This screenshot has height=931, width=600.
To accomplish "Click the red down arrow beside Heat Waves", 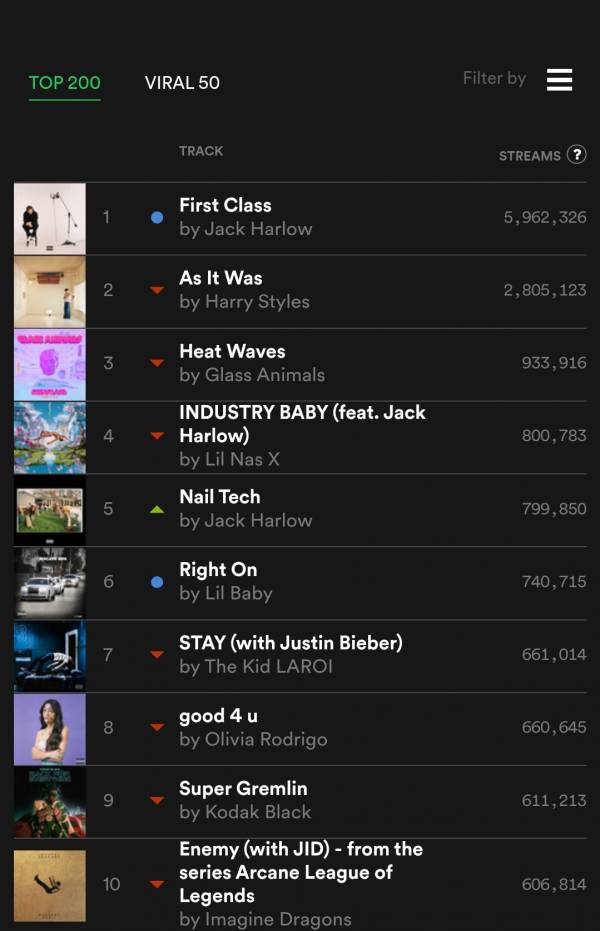I will (157, 363).
